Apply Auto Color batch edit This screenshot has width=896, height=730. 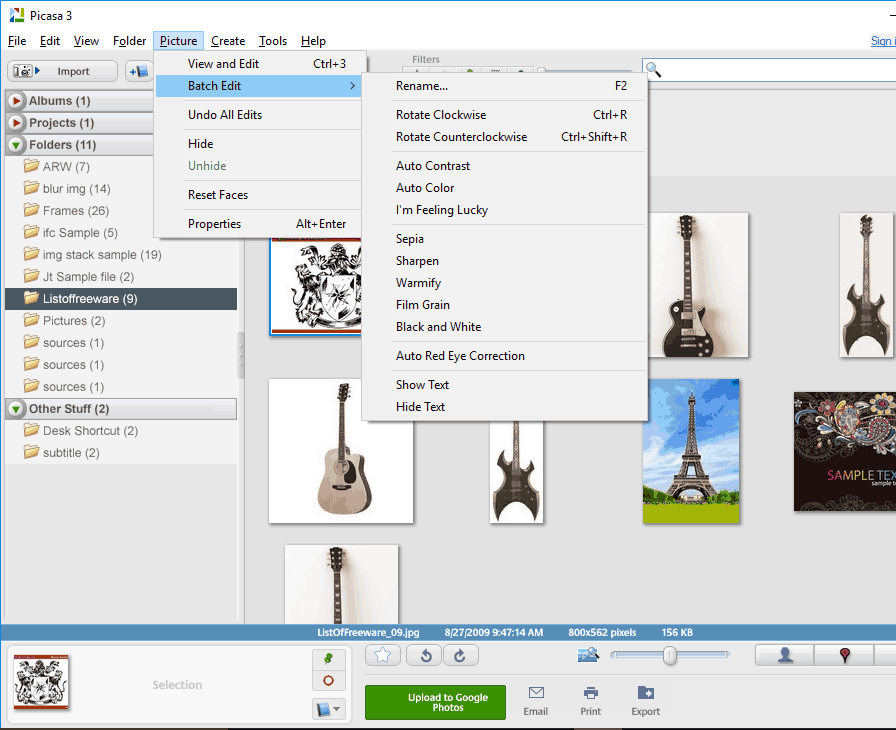click(505, 188)
